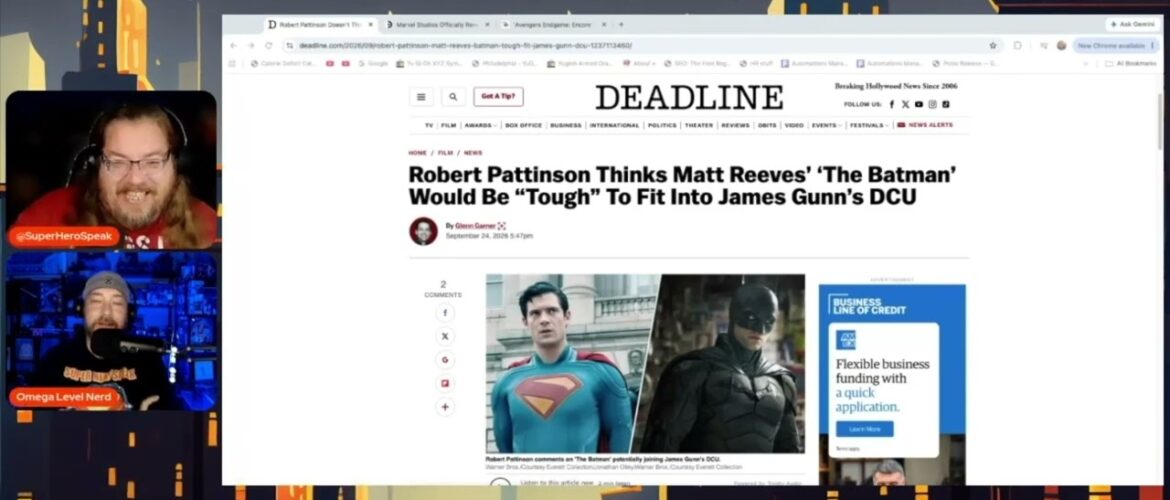Click the DEADLINE logo
The image size is (1170, 500).
689,97
